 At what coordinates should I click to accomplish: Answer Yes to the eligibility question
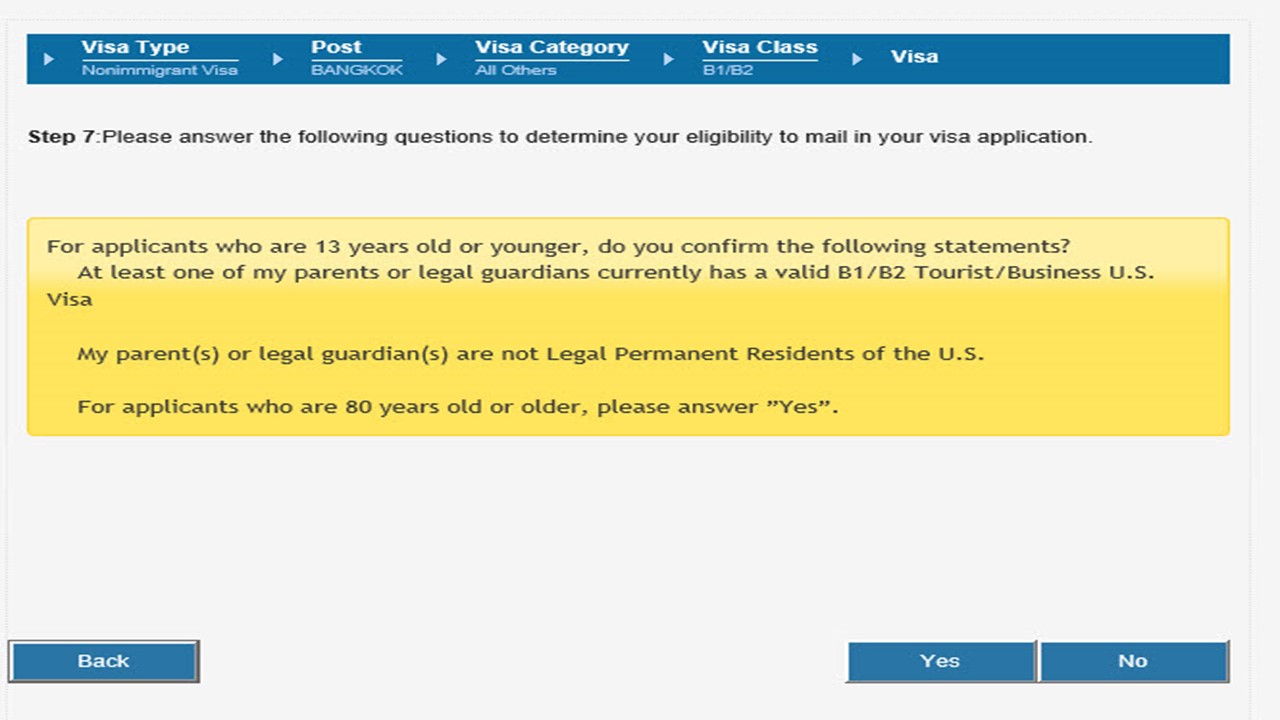[940, 661]
